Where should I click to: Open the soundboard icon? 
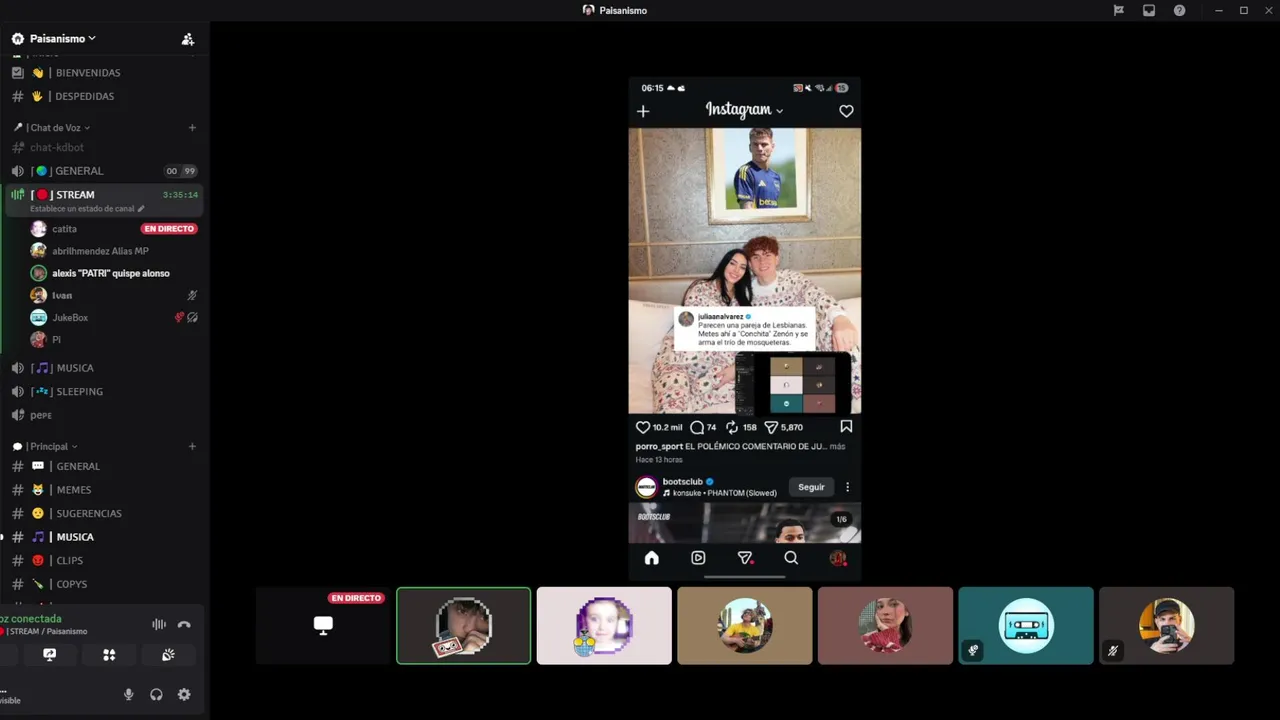[x=168, y=655]
